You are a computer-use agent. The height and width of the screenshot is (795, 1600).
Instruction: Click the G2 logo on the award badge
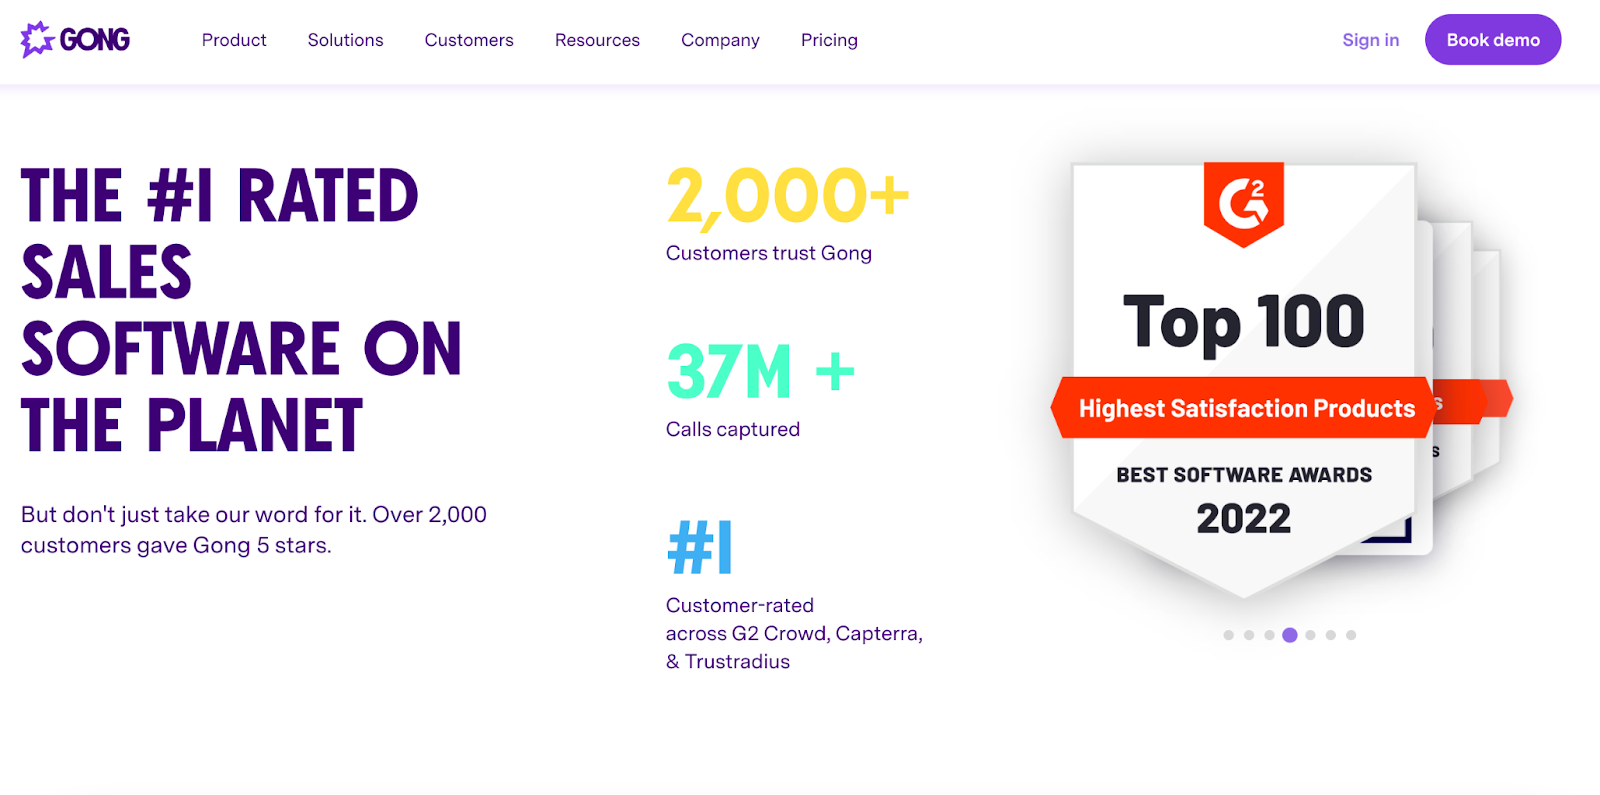click(1243, 204)
